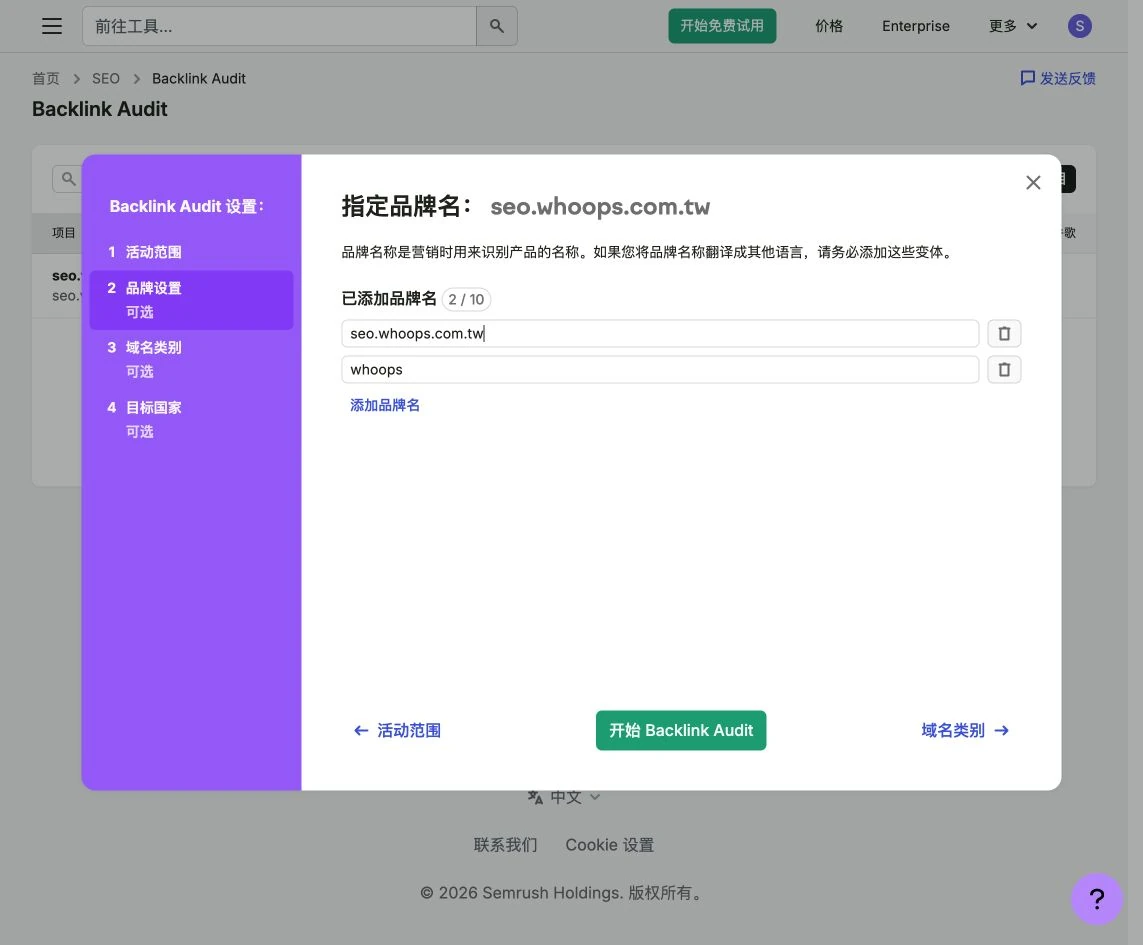Open user avatar S account menu
1143x945 pixels.
[1080, 26]
